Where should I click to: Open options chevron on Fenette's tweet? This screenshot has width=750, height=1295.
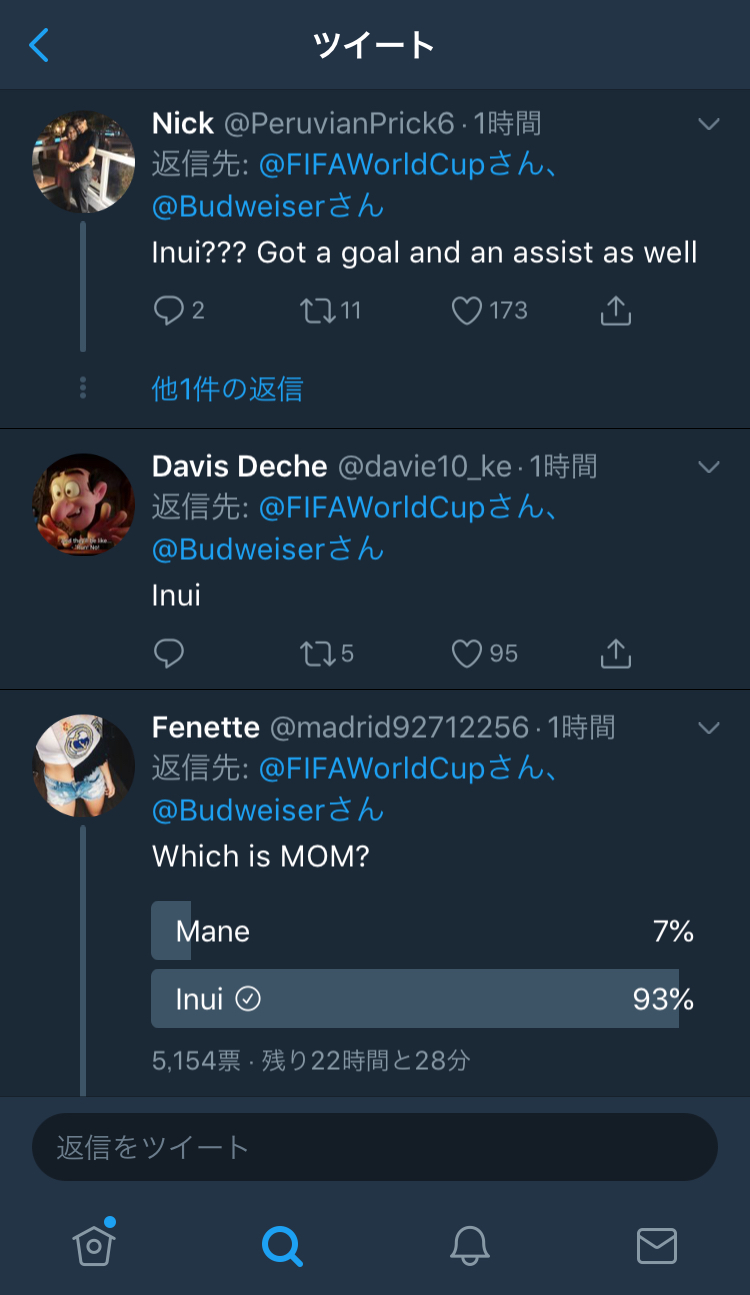tap(708, 728)
